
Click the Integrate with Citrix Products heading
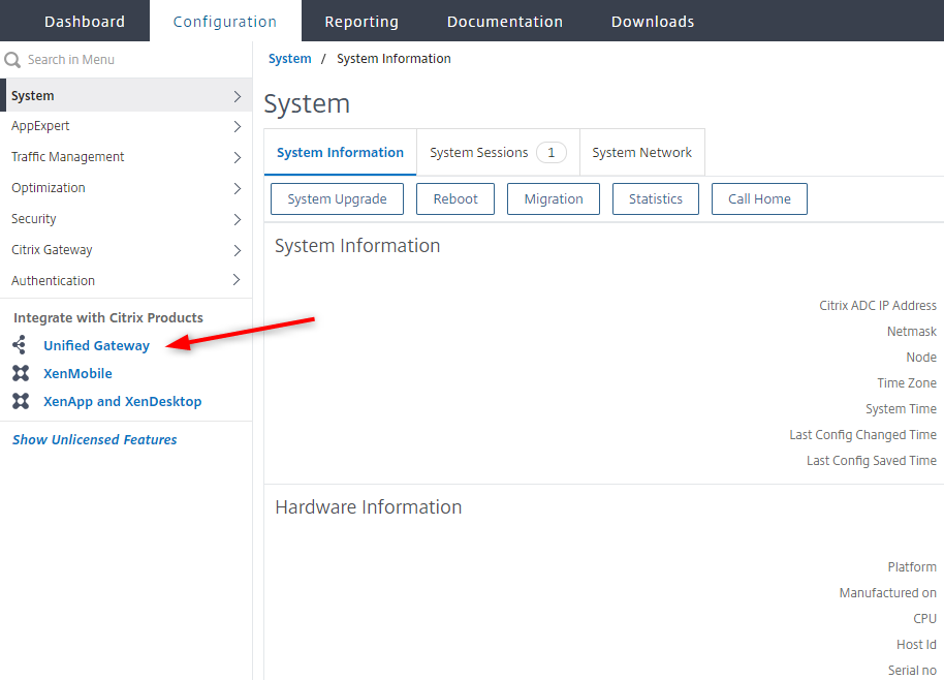108,317
